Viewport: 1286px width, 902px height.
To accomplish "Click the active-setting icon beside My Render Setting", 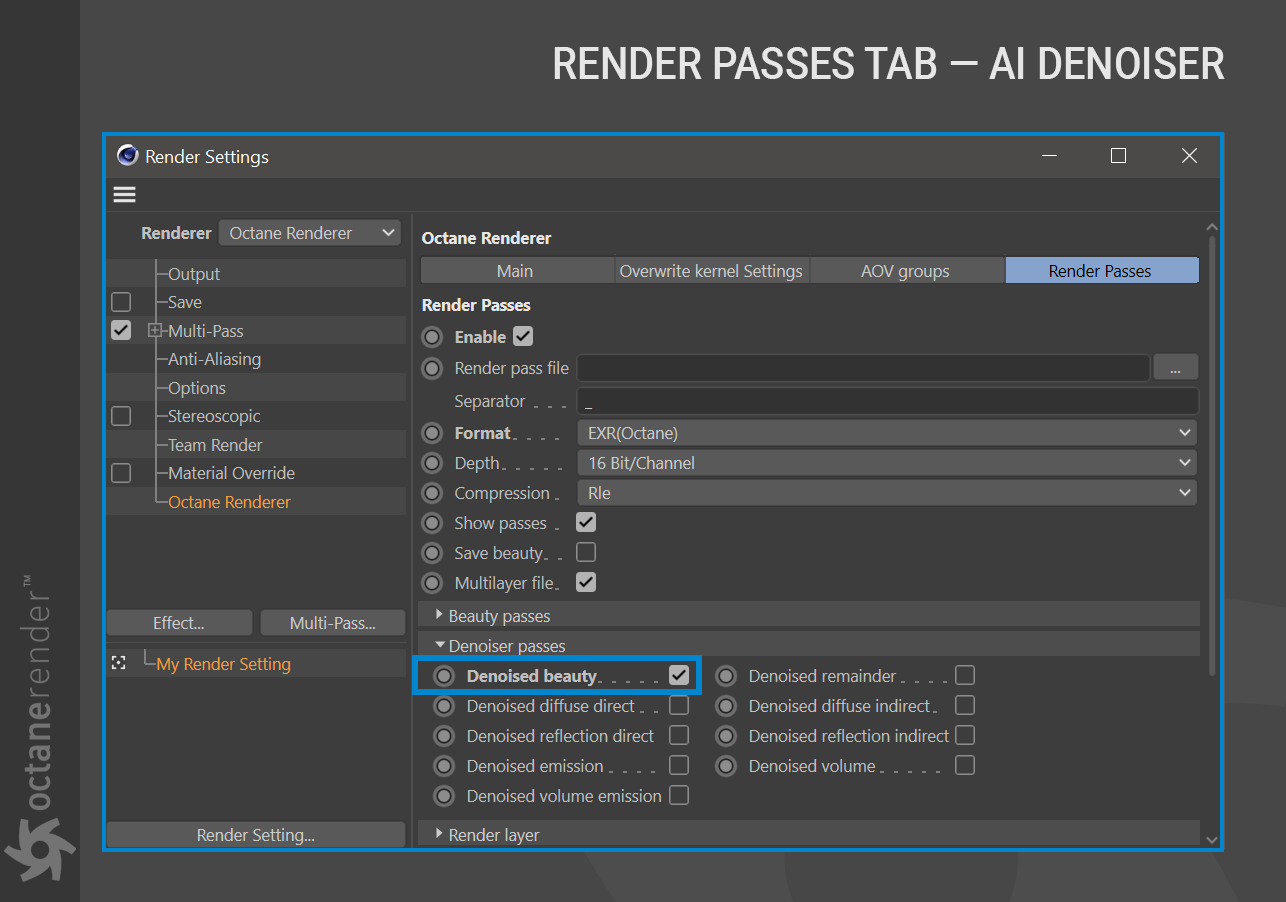I will 119,663.
